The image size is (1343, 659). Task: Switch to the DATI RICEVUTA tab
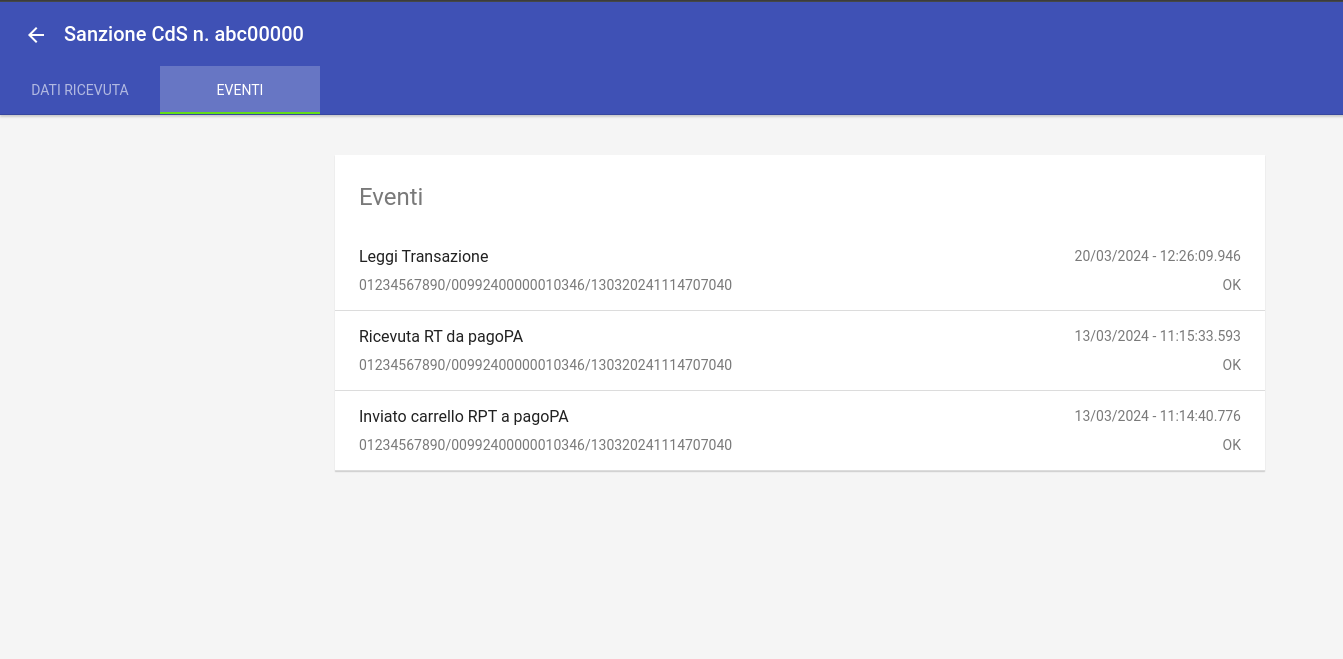(80, 90)
